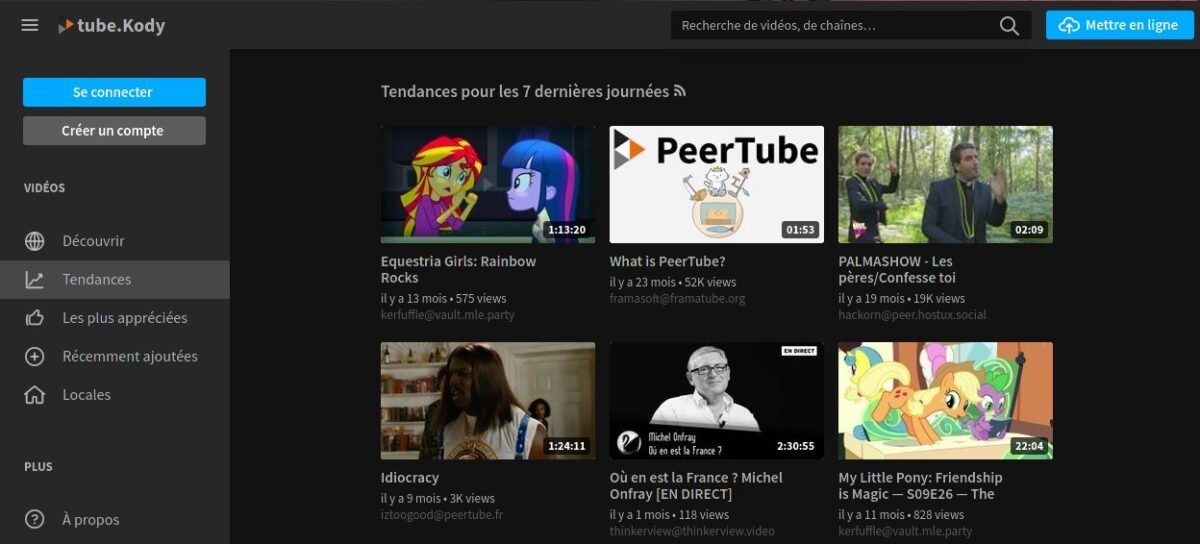Click 'il y a 23 mois • 52K views' text
The height and width of the screenshot is (544, 1200).
[x=673, y=283]
